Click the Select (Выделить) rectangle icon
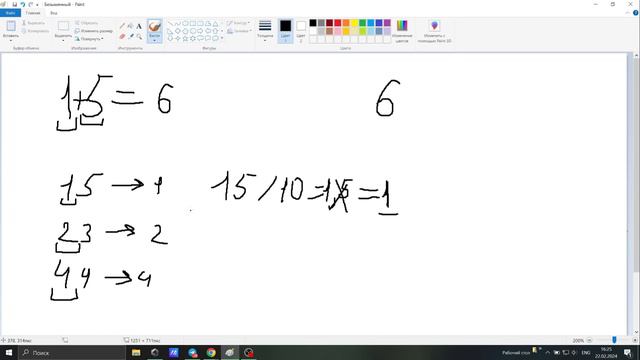This screenshot has width=640, height=360. [63, 26]
